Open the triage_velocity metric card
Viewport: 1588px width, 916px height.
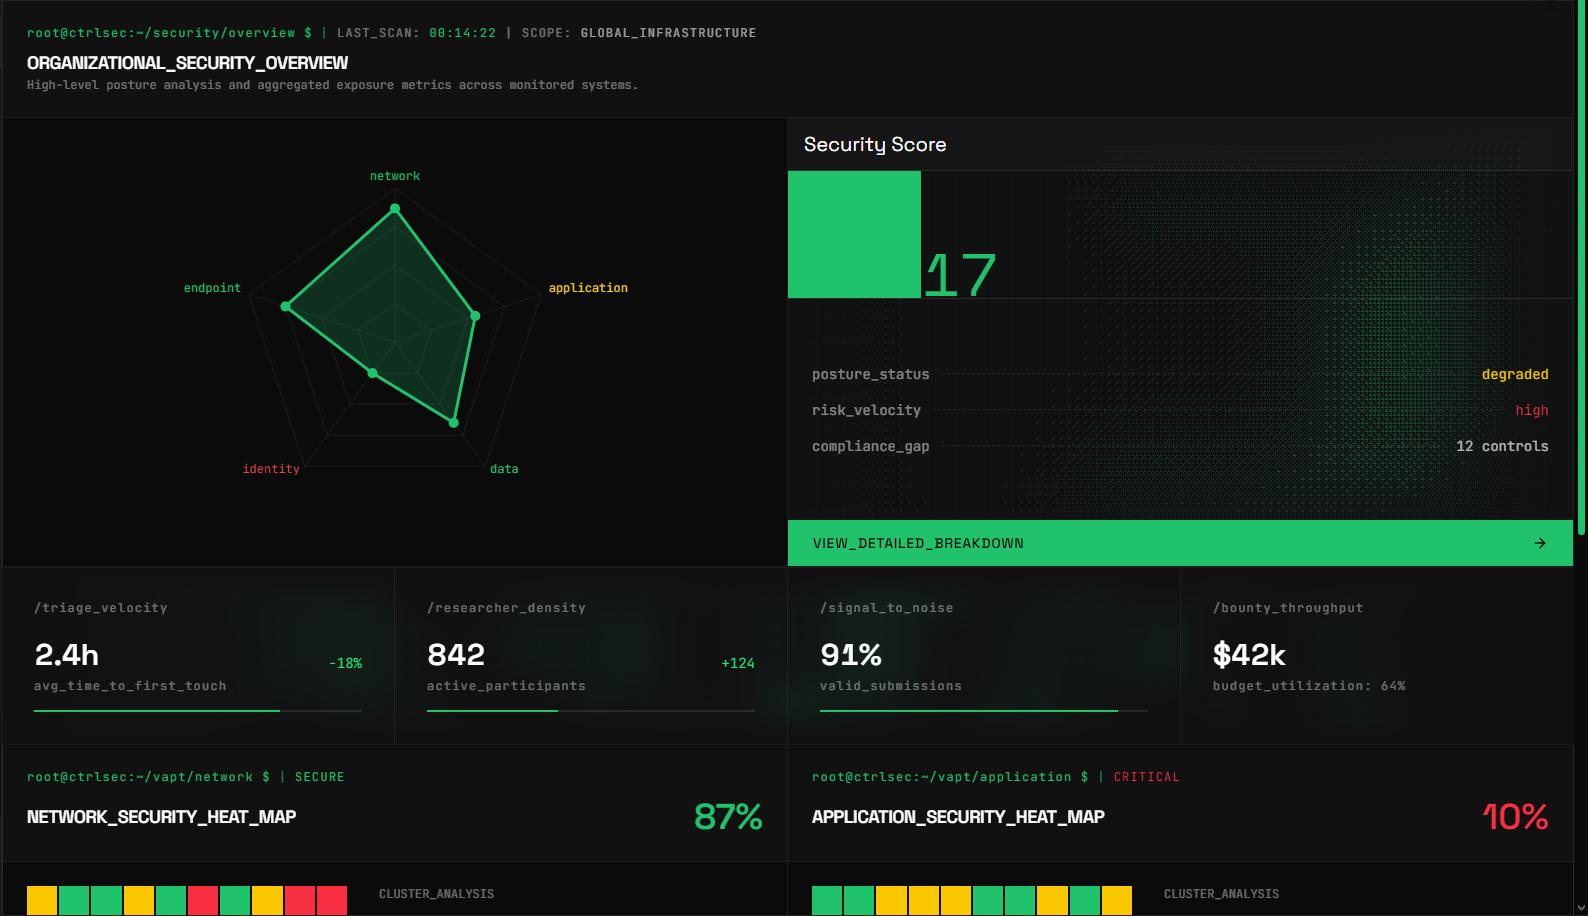tap(198, 656)
